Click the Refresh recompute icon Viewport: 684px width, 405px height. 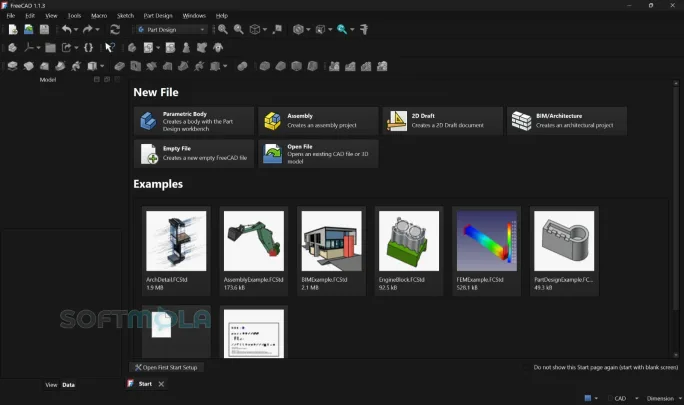point(115,29)
